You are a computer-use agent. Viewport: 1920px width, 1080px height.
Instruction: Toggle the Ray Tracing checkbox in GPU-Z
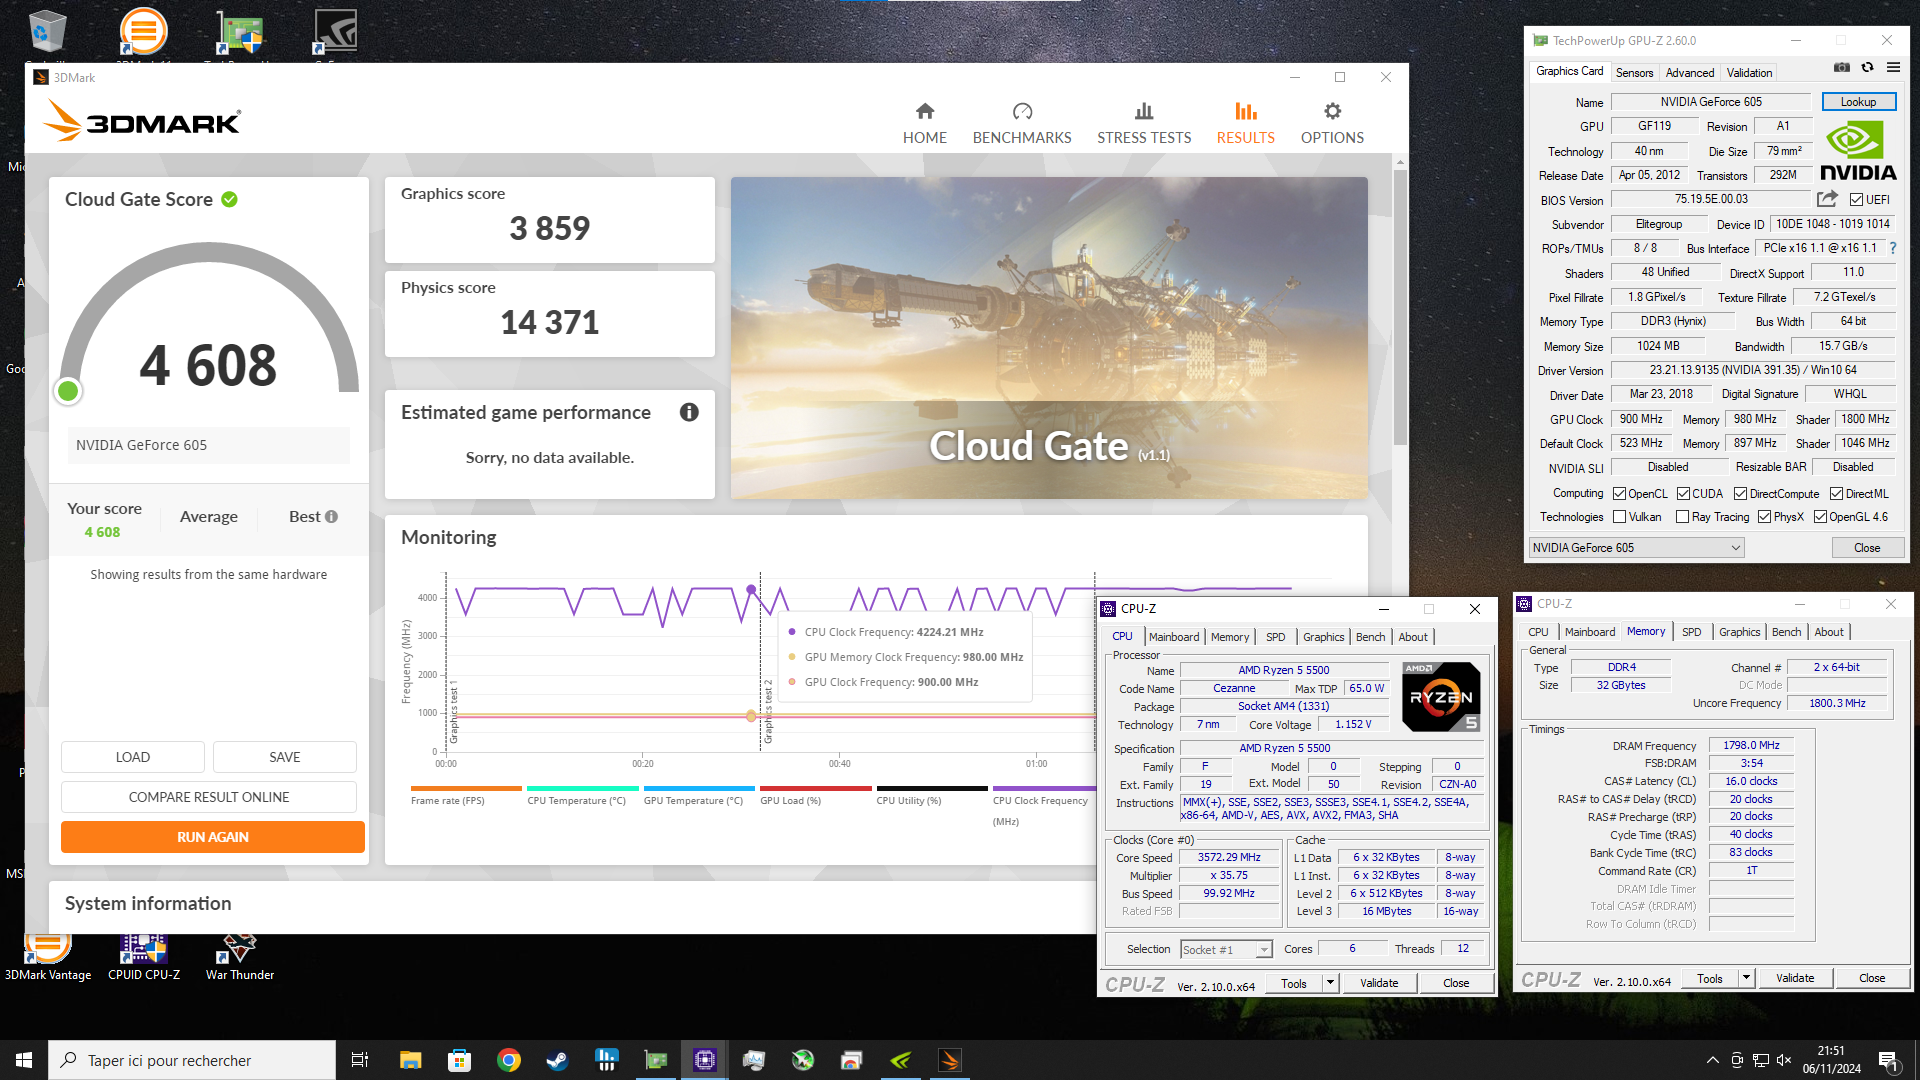pyautogui.click(x=1682, y=517)
